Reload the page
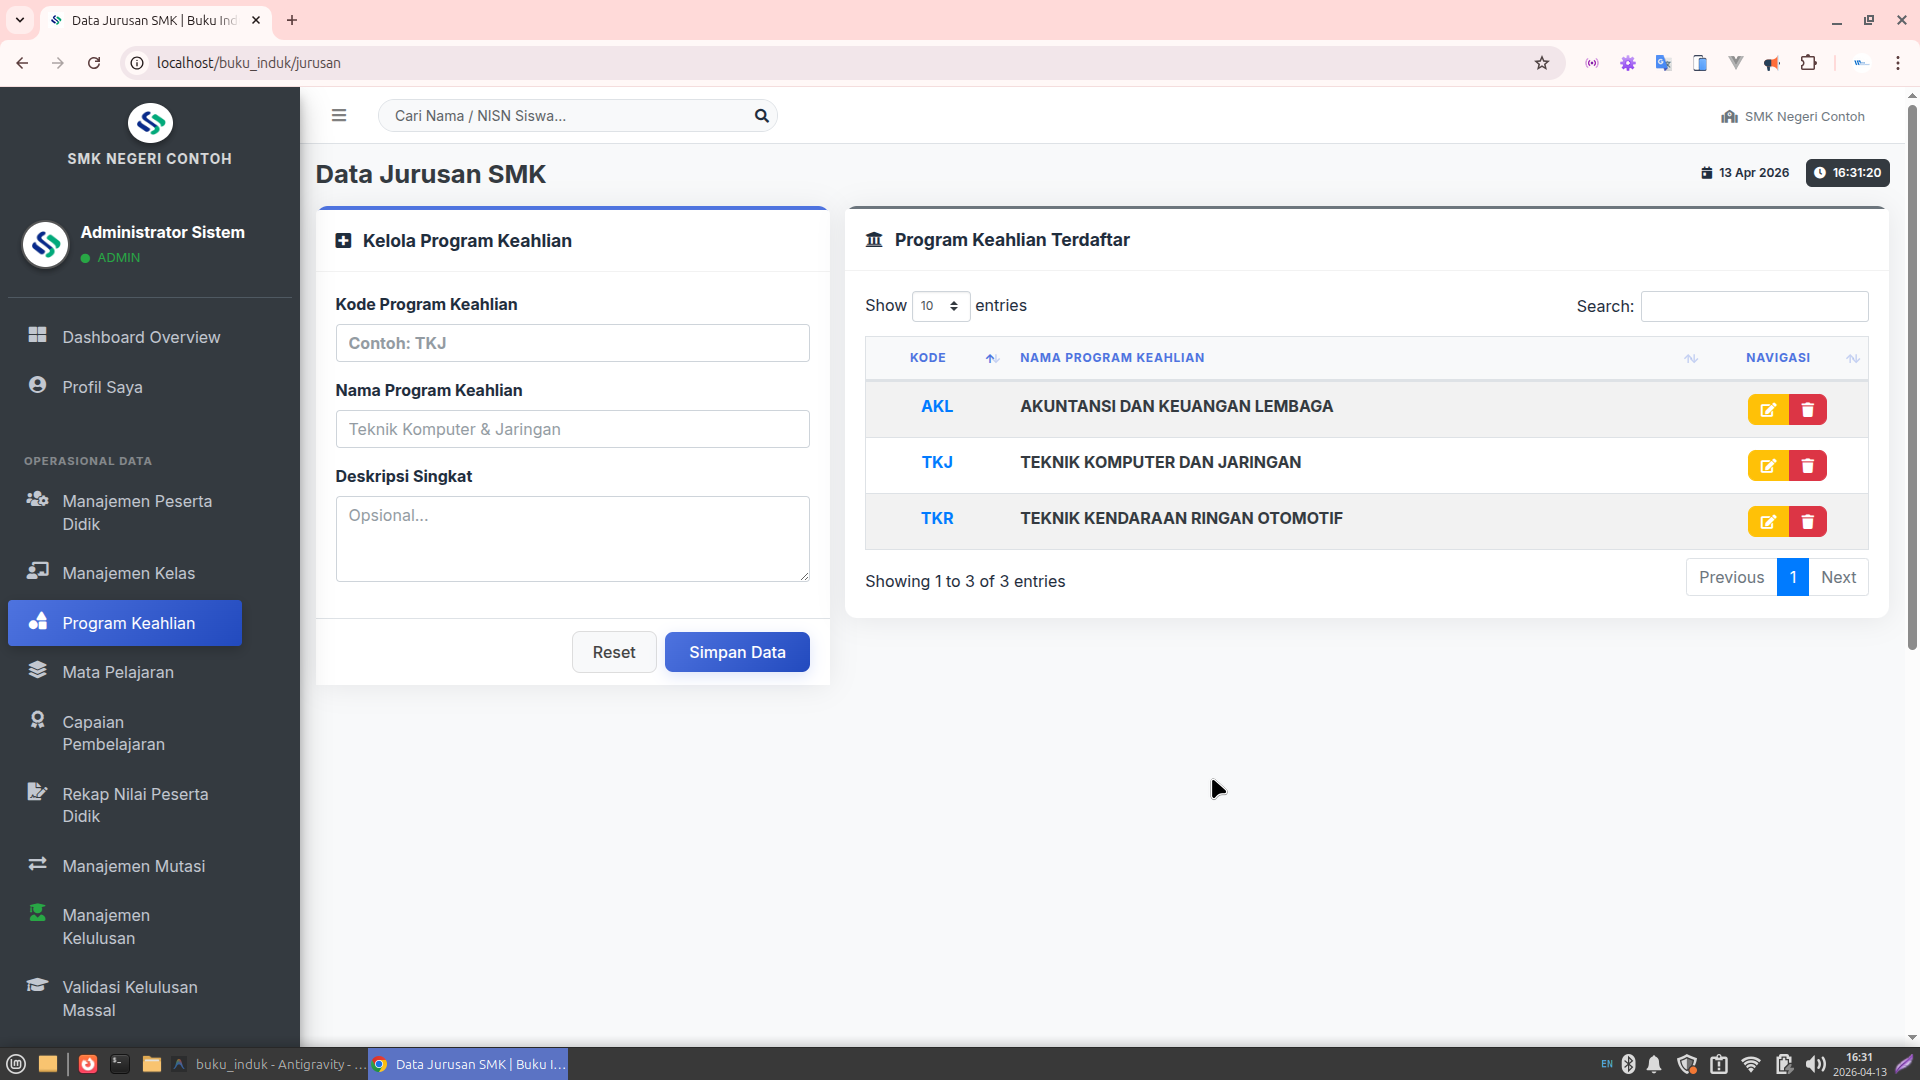Image resolution: width=1920 pixels, height=1080 pixels. pyautogui.click(x=94, y=63)
